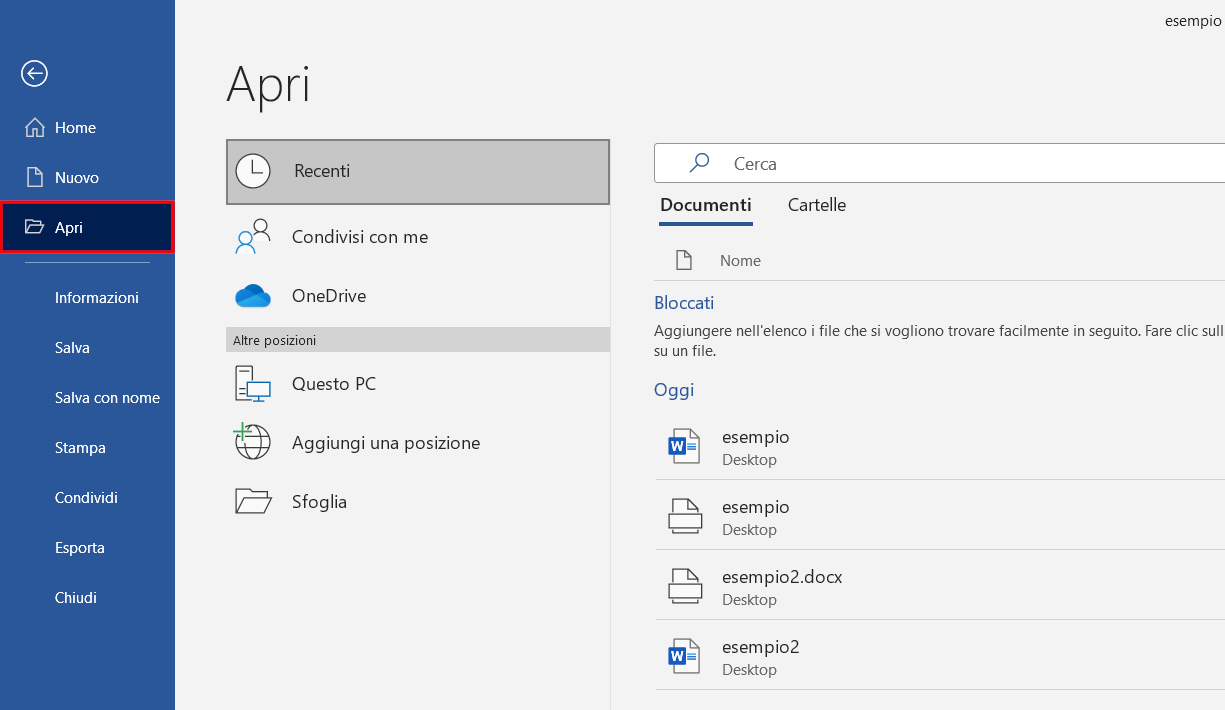Click the globe icon with the plus
This screenshot has height=710, width=1225.
pyautogui.click(x=252, y=441)
